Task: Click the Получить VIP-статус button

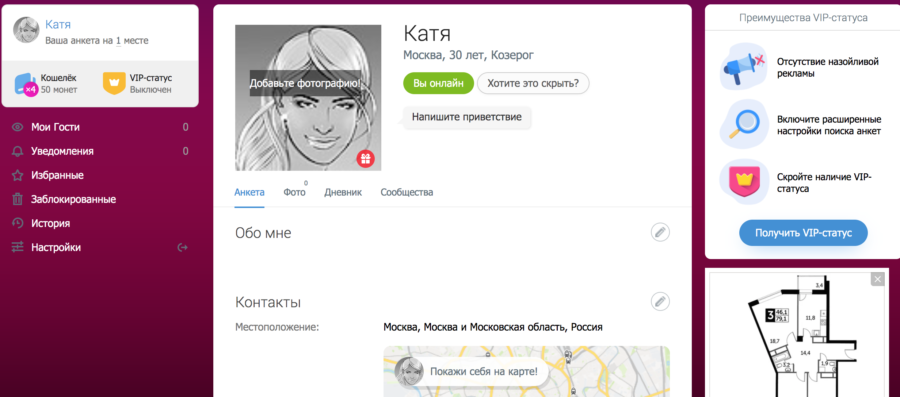Action: click(803, 233)
